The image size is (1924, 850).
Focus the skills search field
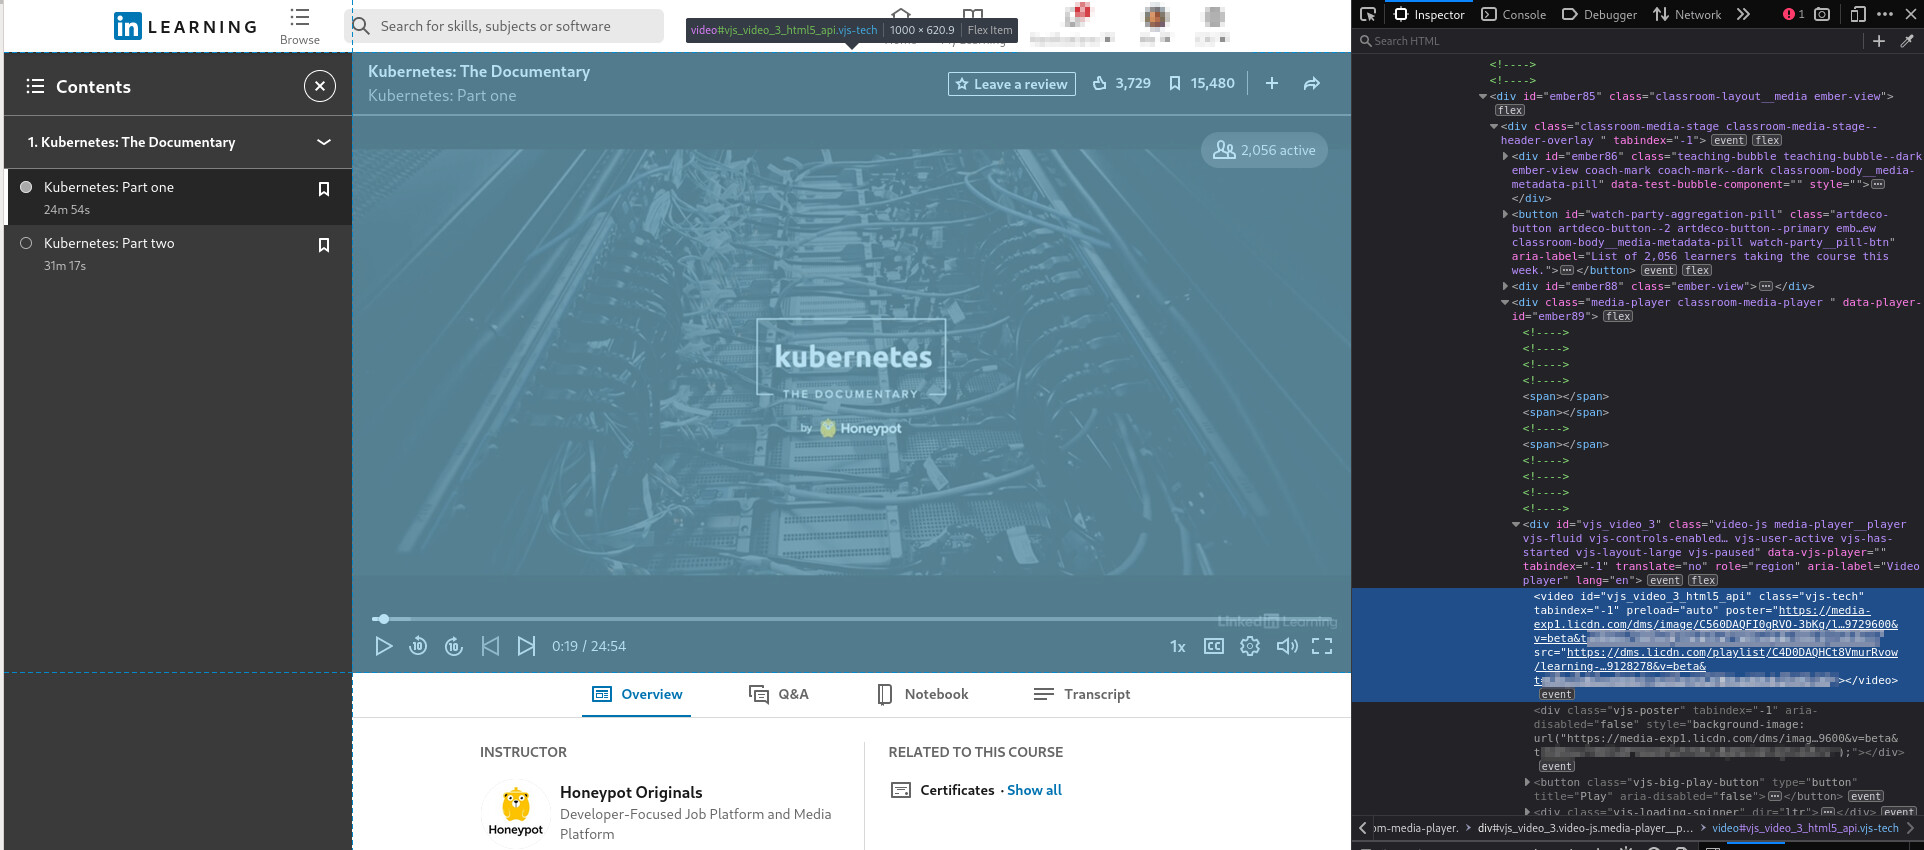pos(504,26)
